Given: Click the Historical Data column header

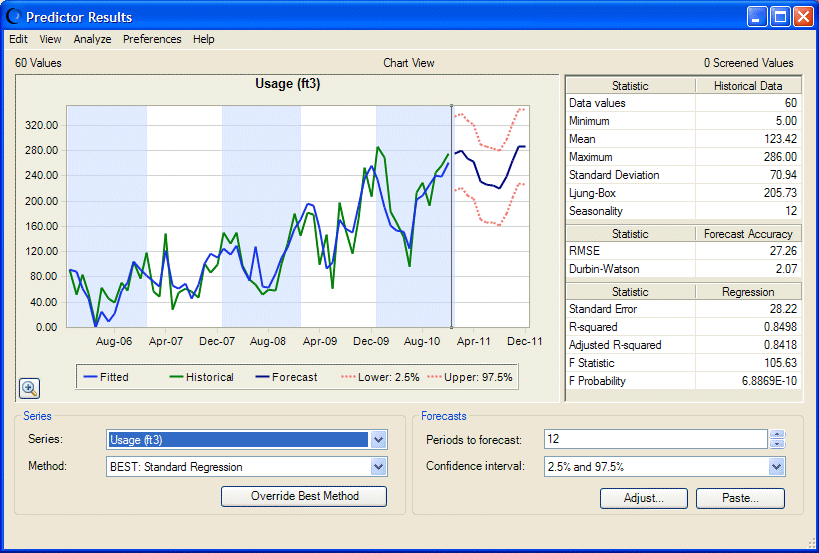Looking at the screenshot, I should pyautogui.click(x=748, y=86).
